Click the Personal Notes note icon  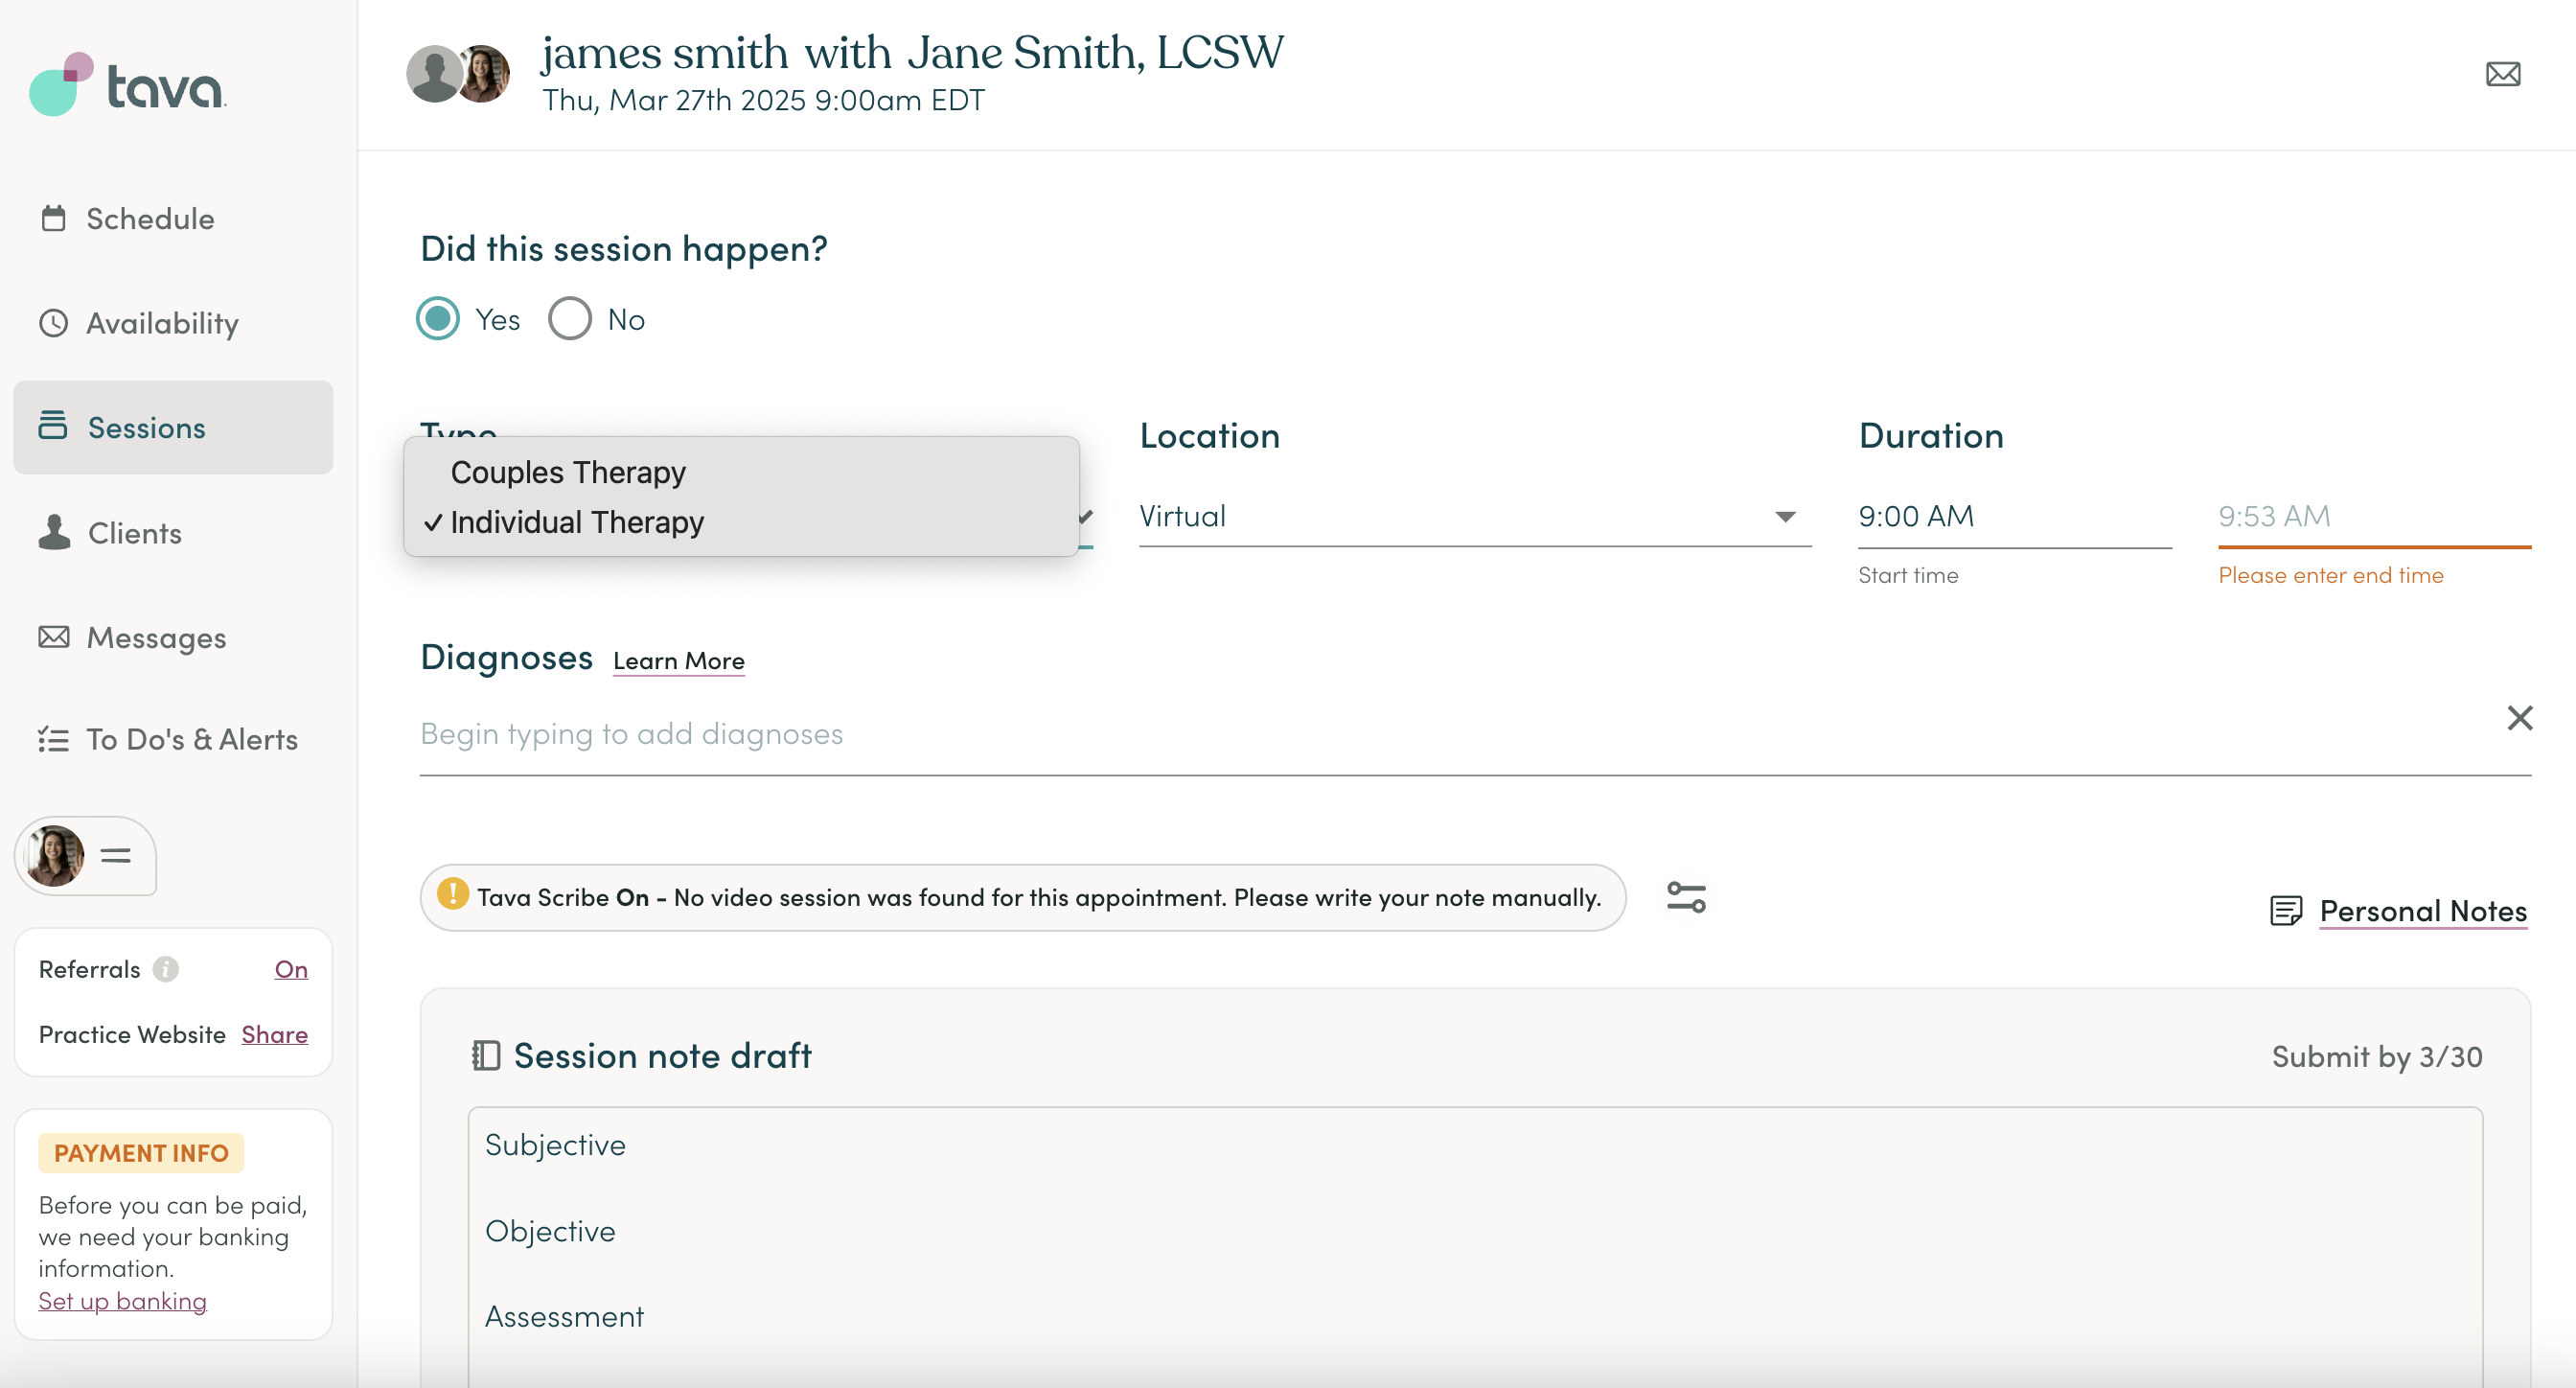tap(2287, 911)
